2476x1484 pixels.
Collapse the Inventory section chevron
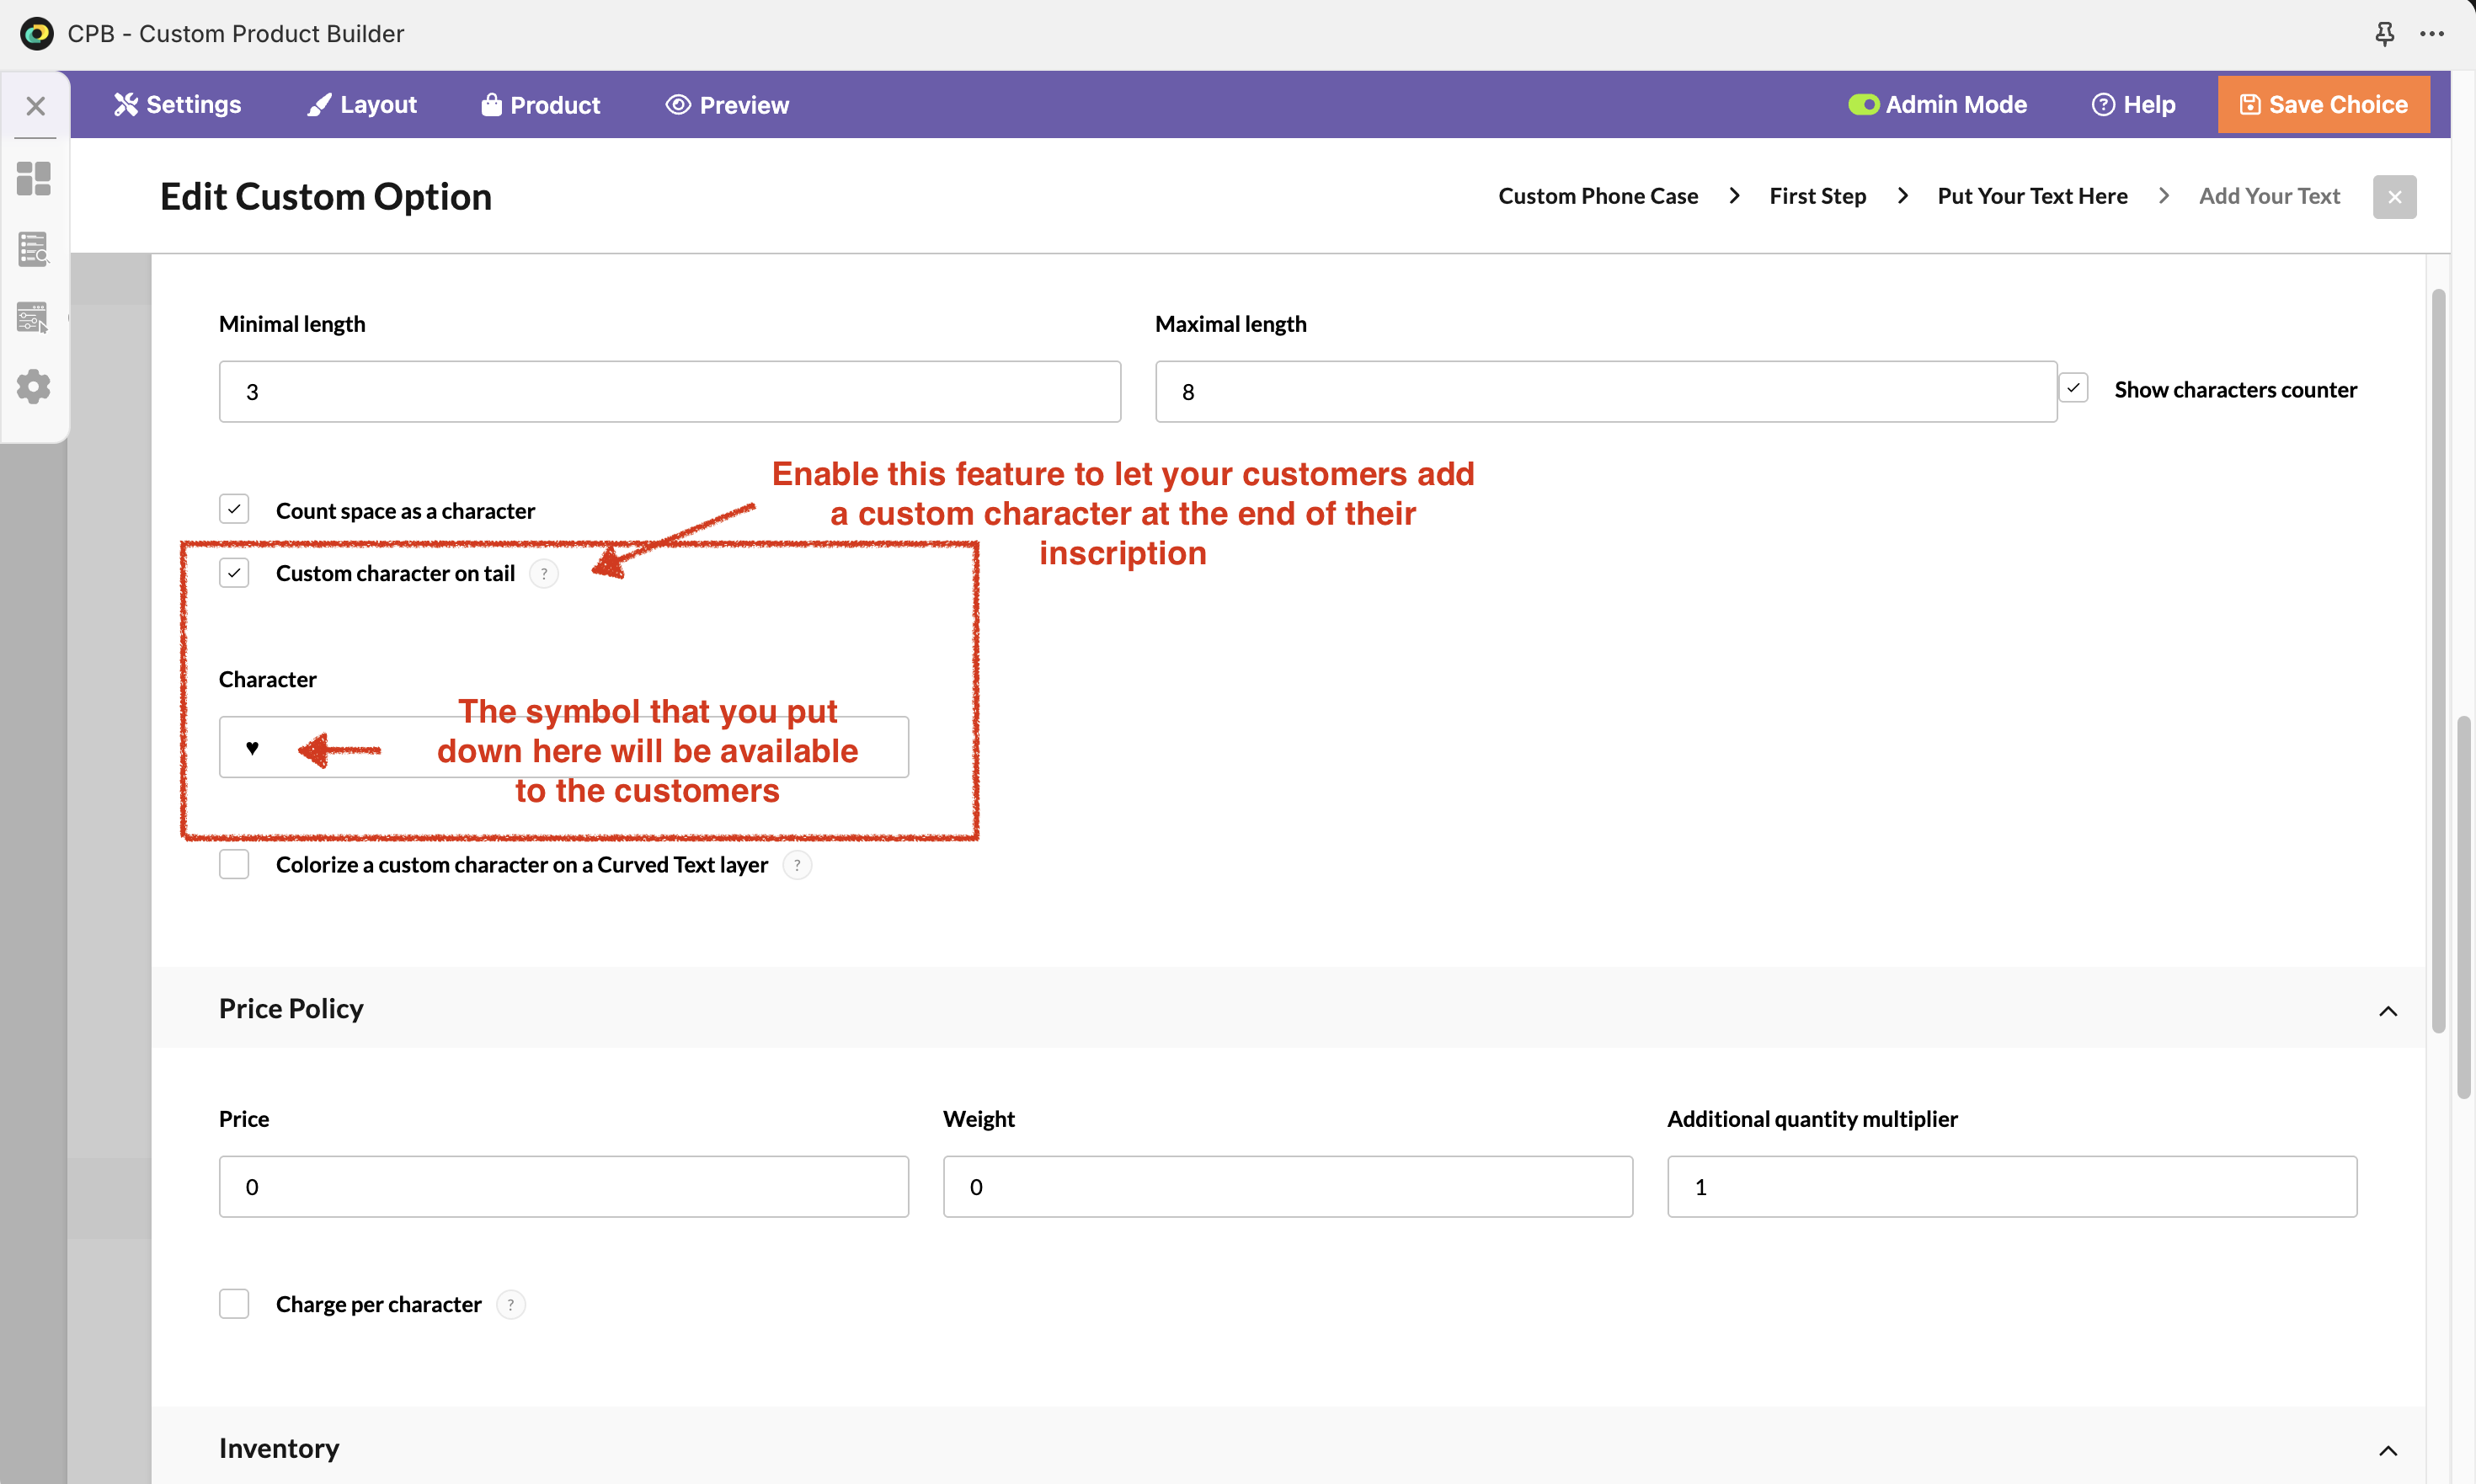2387,1451
